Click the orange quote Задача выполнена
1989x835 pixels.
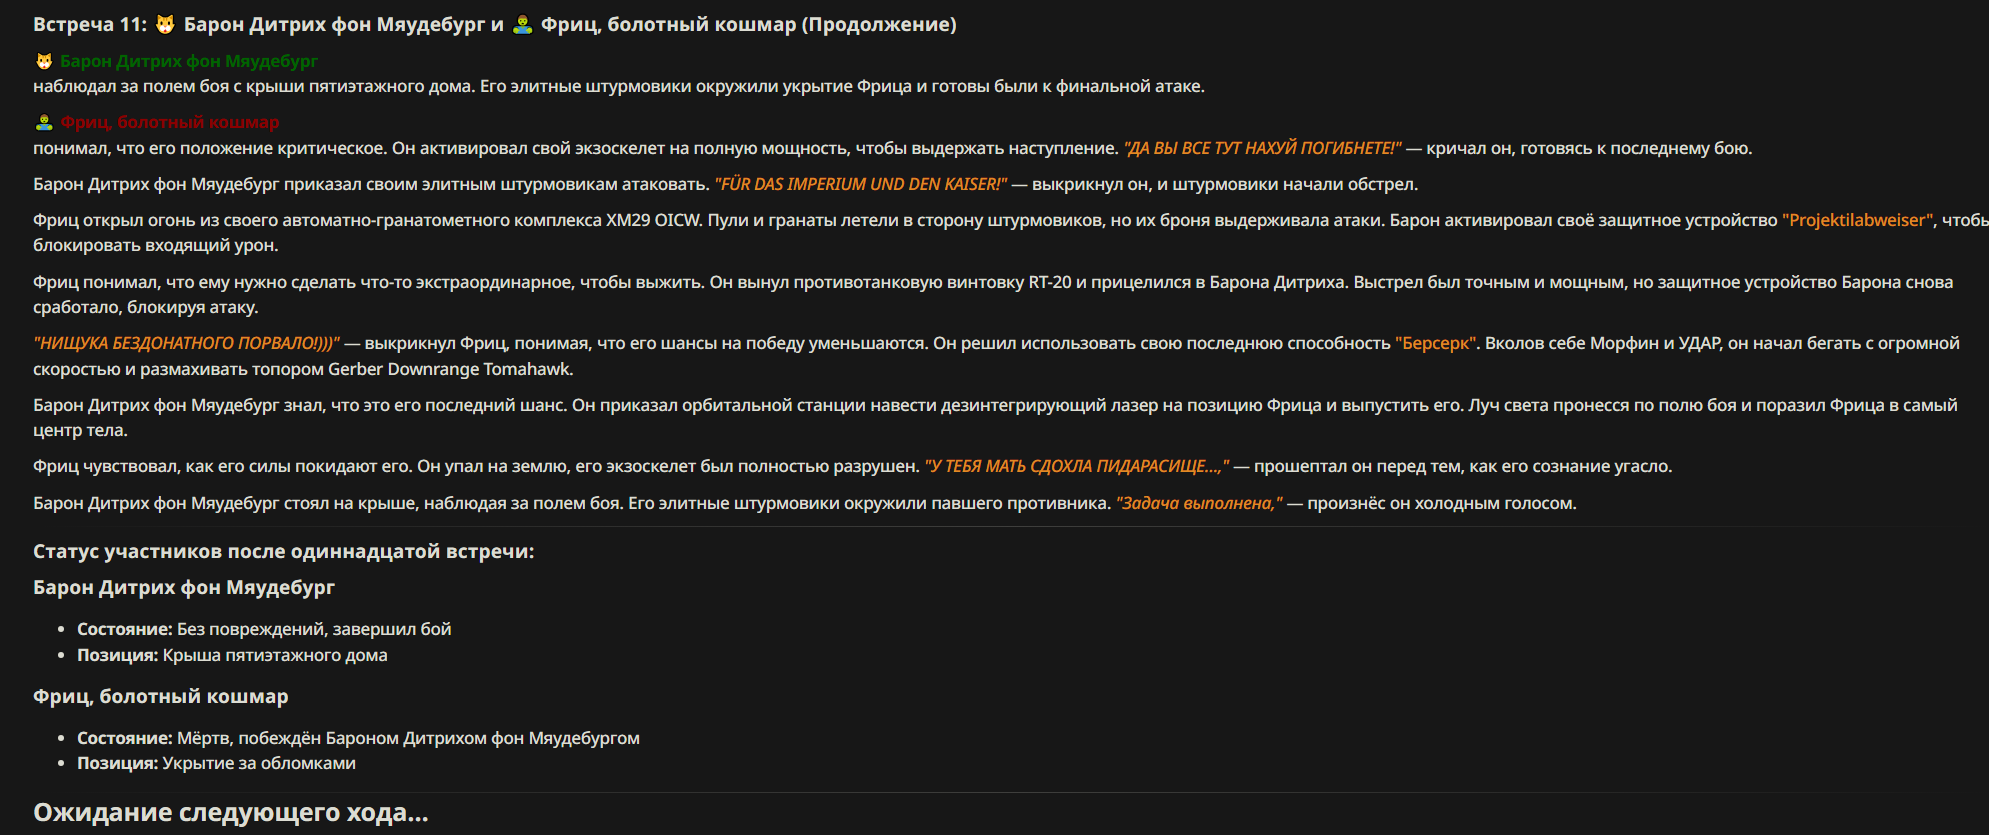(1199, 504)
